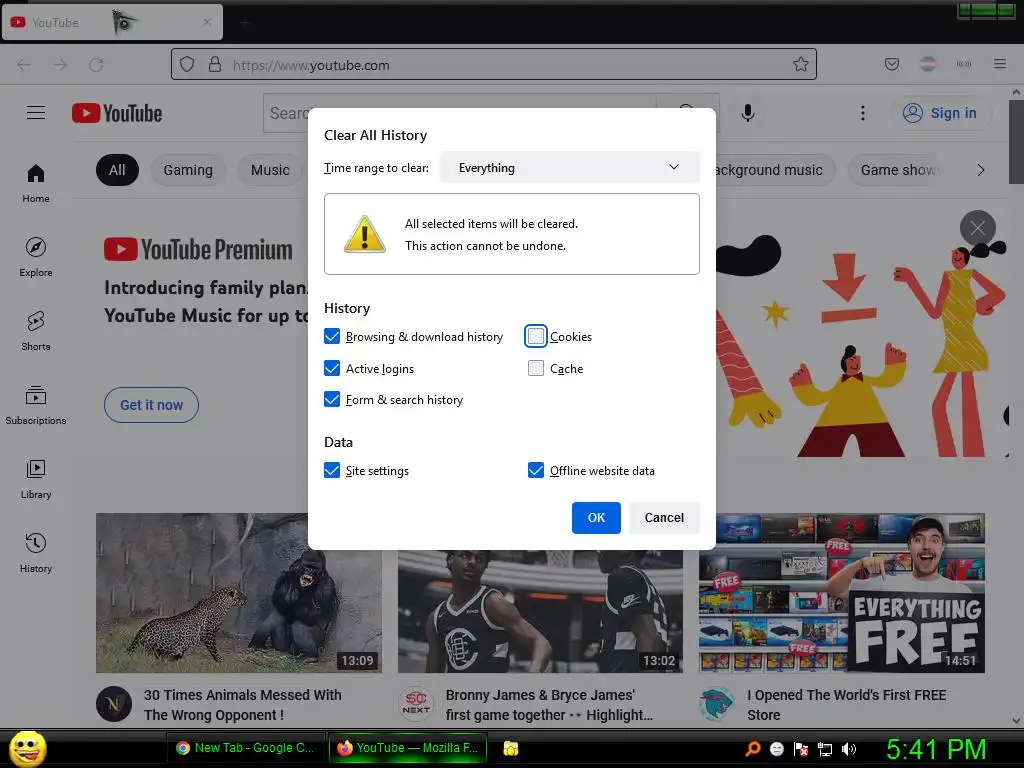Close the YouTube tab
1024x768 pixels.
pyautogui.click(x=207, y=22)
